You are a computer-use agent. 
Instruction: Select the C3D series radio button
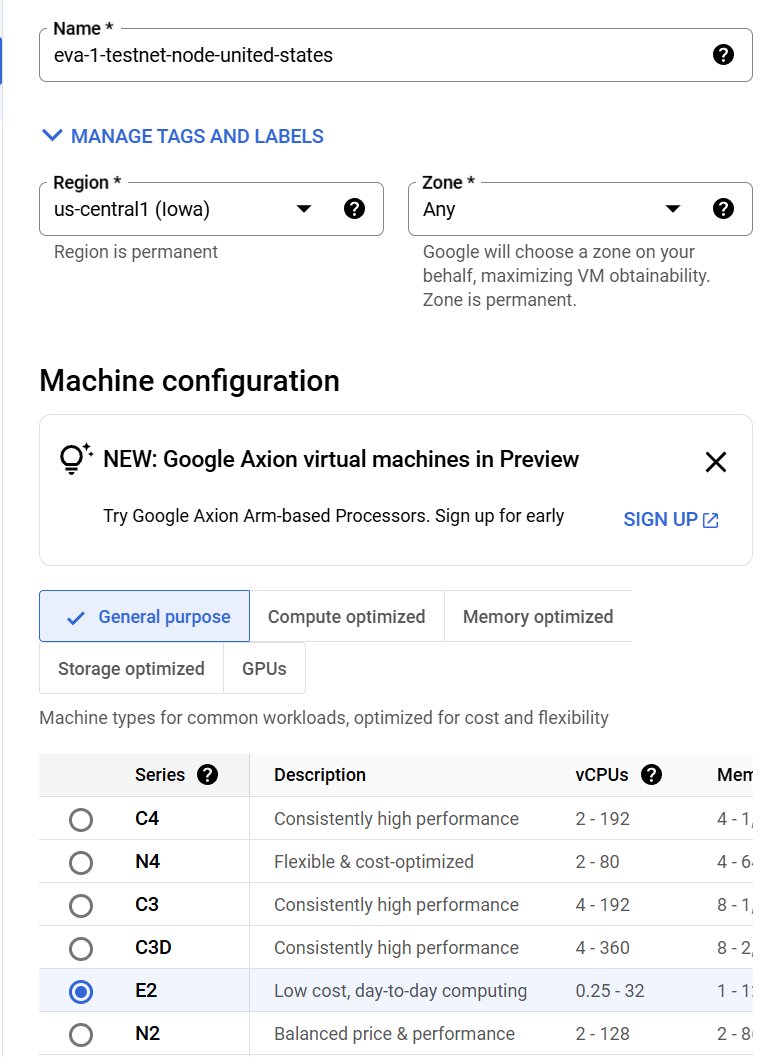tap(81, 948)
